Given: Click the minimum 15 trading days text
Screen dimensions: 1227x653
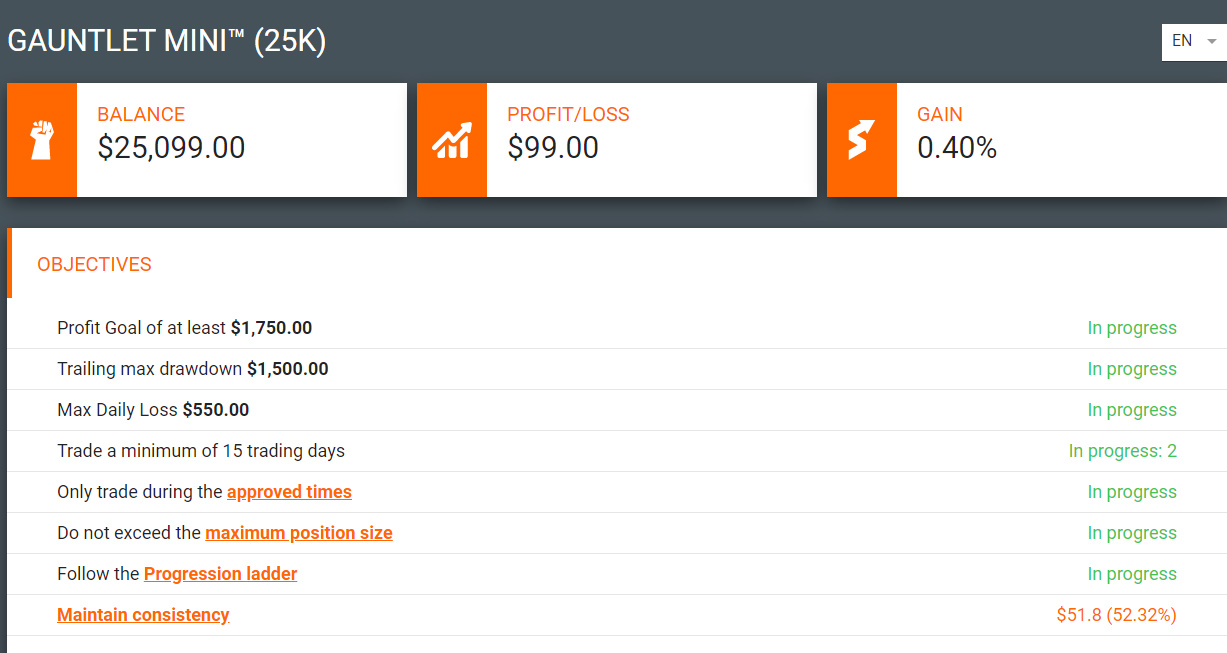Looking at the screenshot, I should point(201,451).
